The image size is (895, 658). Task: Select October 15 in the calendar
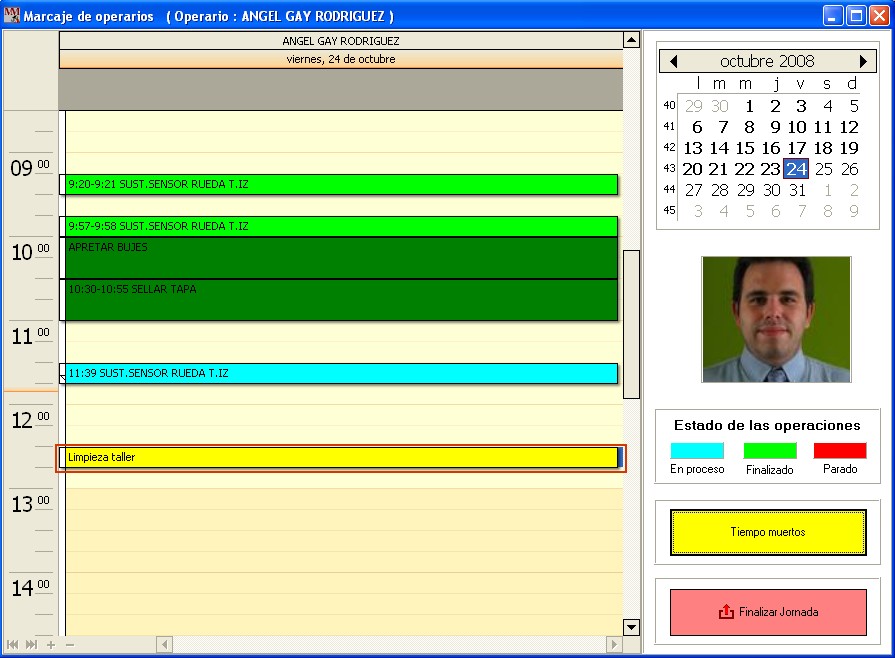point(745,148)
